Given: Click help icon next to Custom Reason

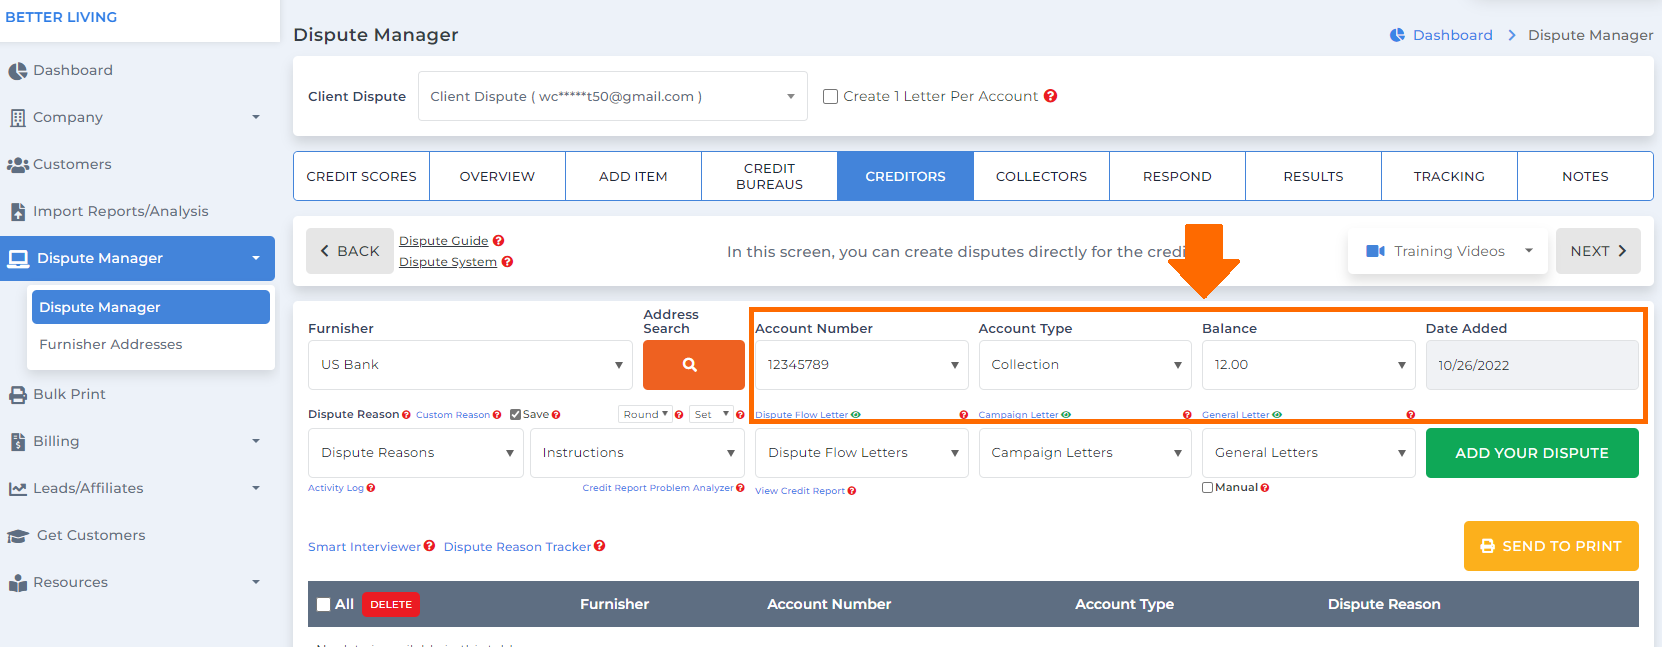Looking at the screenshot, I should (x=497, y=415).
